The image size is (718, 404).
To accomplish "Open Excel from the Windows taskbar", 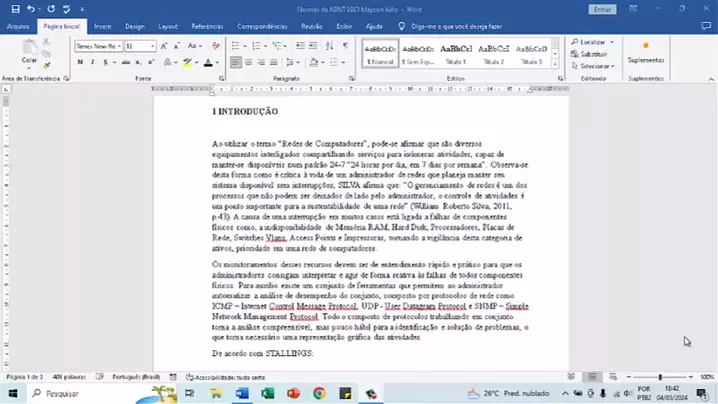I will pyautogui.click(x=268, y=393).
